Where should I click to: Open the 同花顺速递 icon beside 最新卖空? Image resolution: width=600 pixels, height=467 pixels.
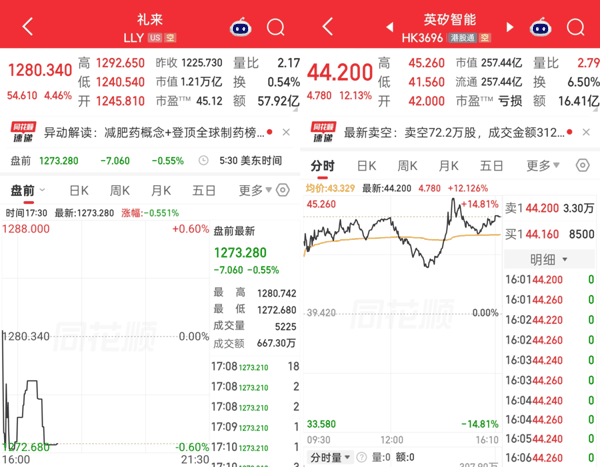pos(323,132)
